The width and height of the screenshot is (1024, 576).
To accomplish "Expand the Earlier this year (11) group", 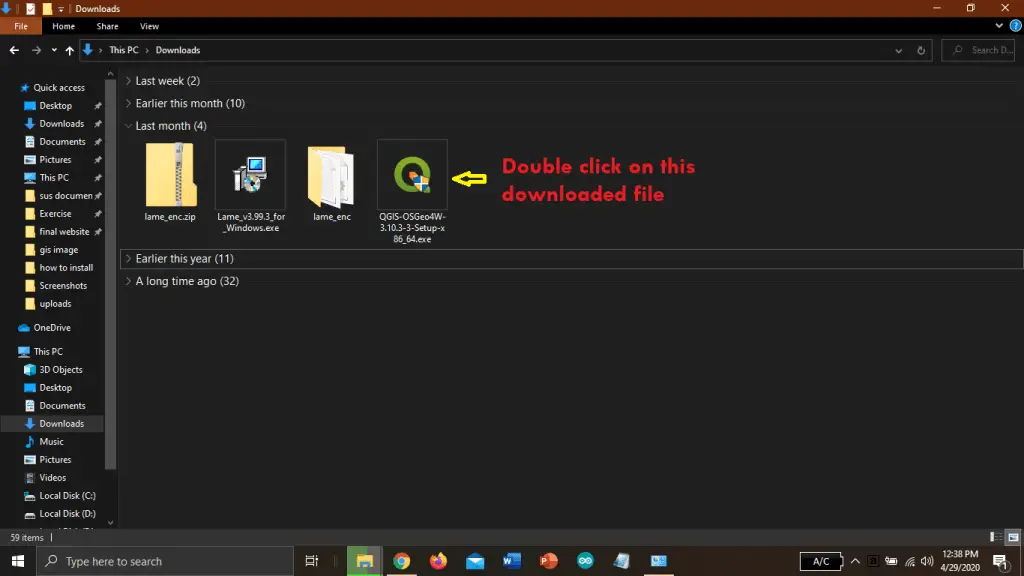I will [x=129, y=259].
